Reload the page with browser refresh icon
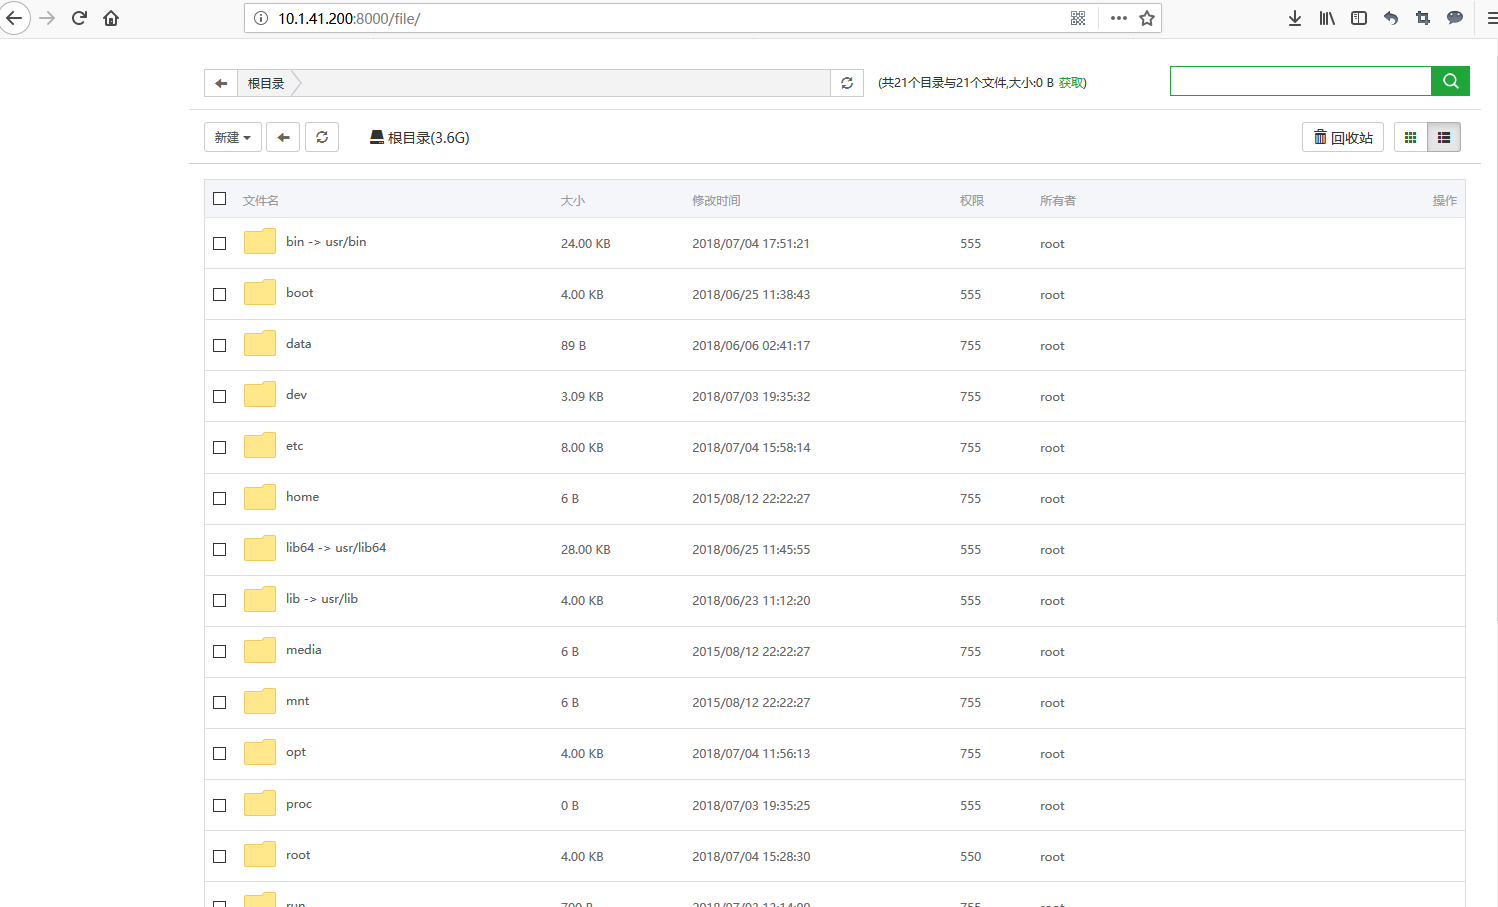This screenshot has height=907, width=1498. (79, 18)
